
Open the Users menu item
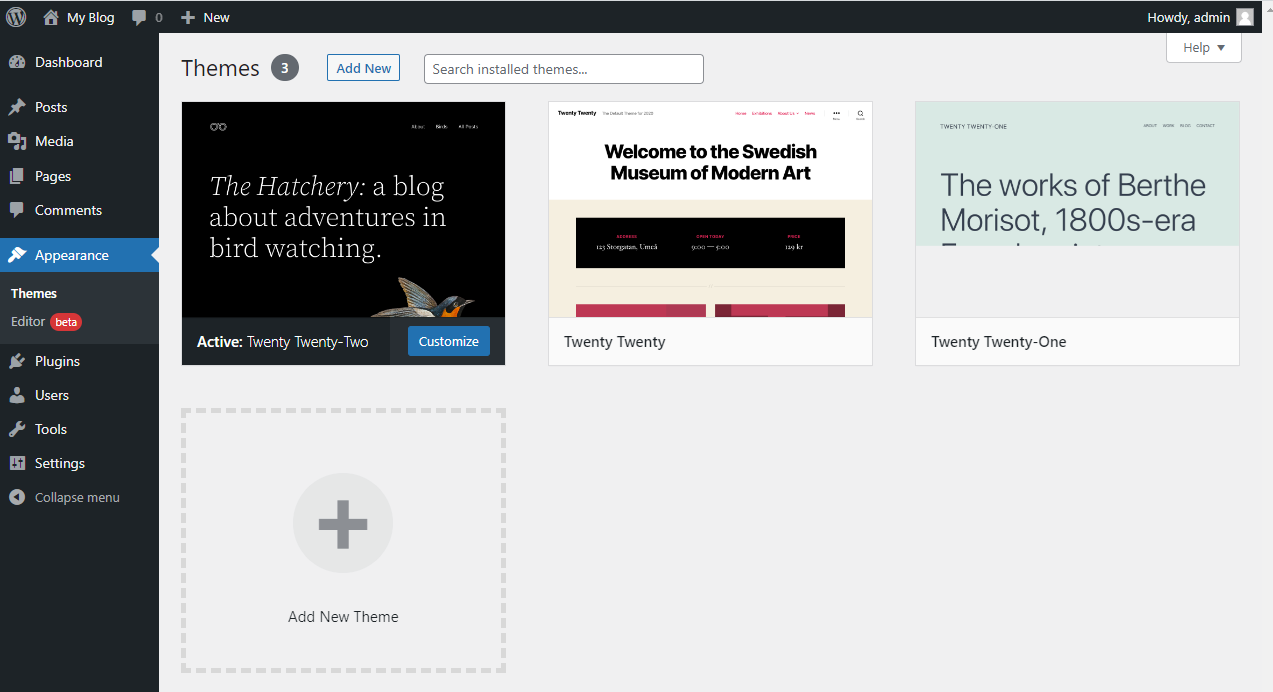point(52,395)
